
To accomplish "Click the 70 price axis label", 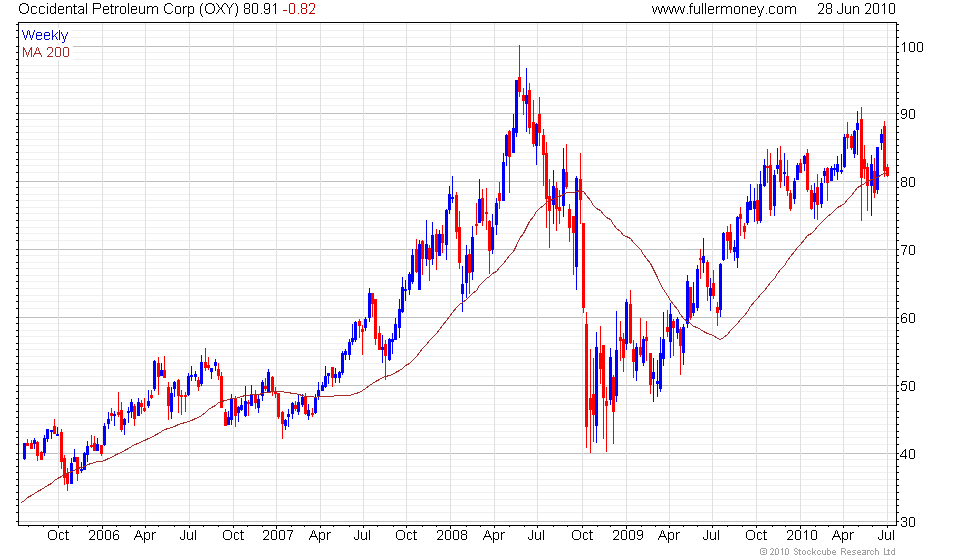I will tap(908, 251).
